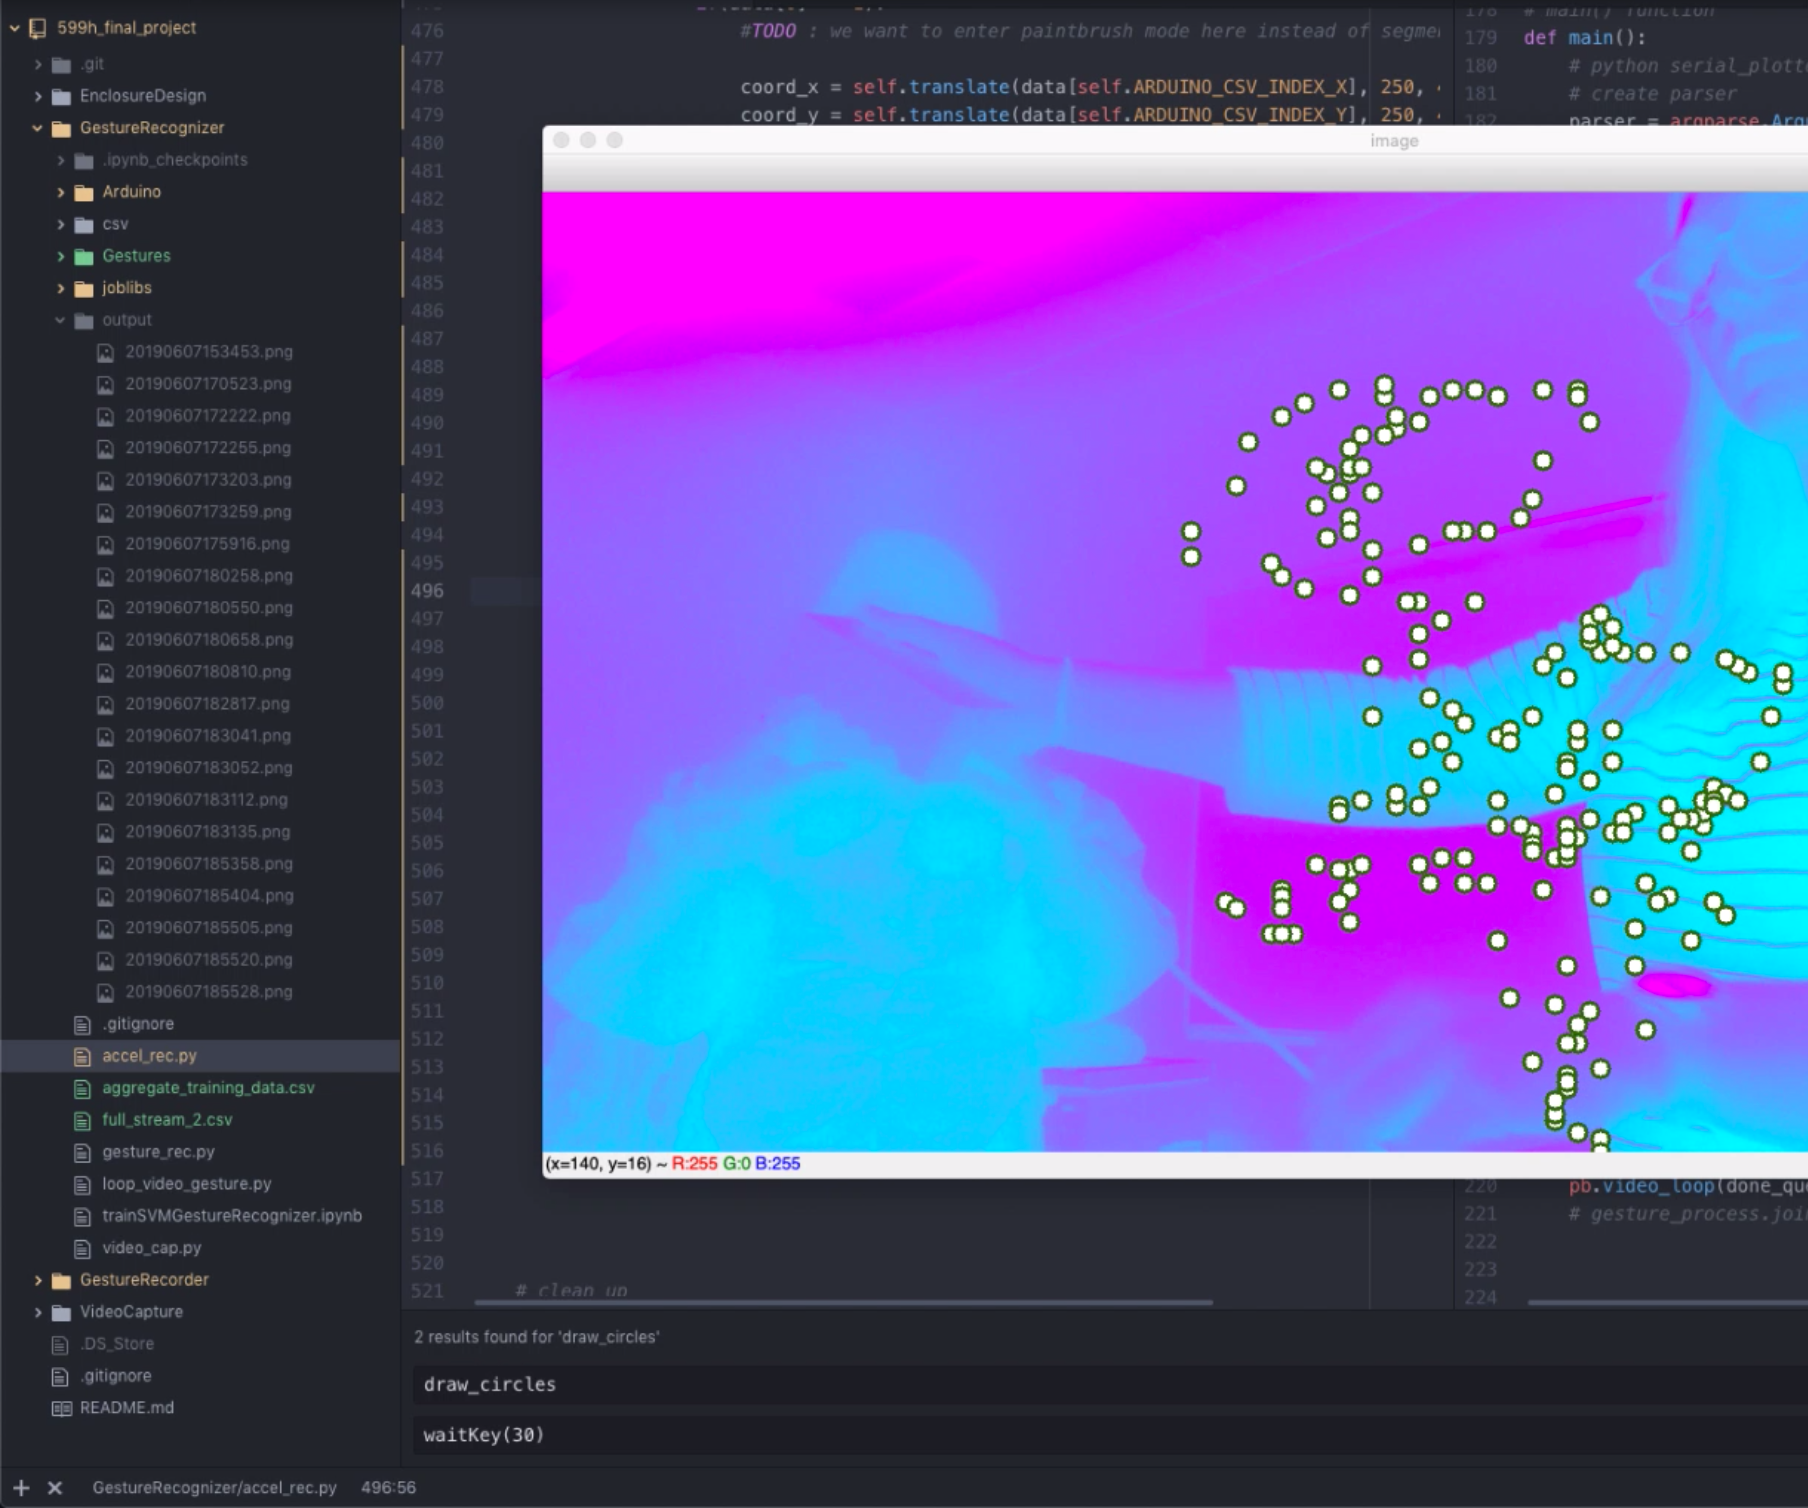Click the Gestures folder icon

pos(84,256)
